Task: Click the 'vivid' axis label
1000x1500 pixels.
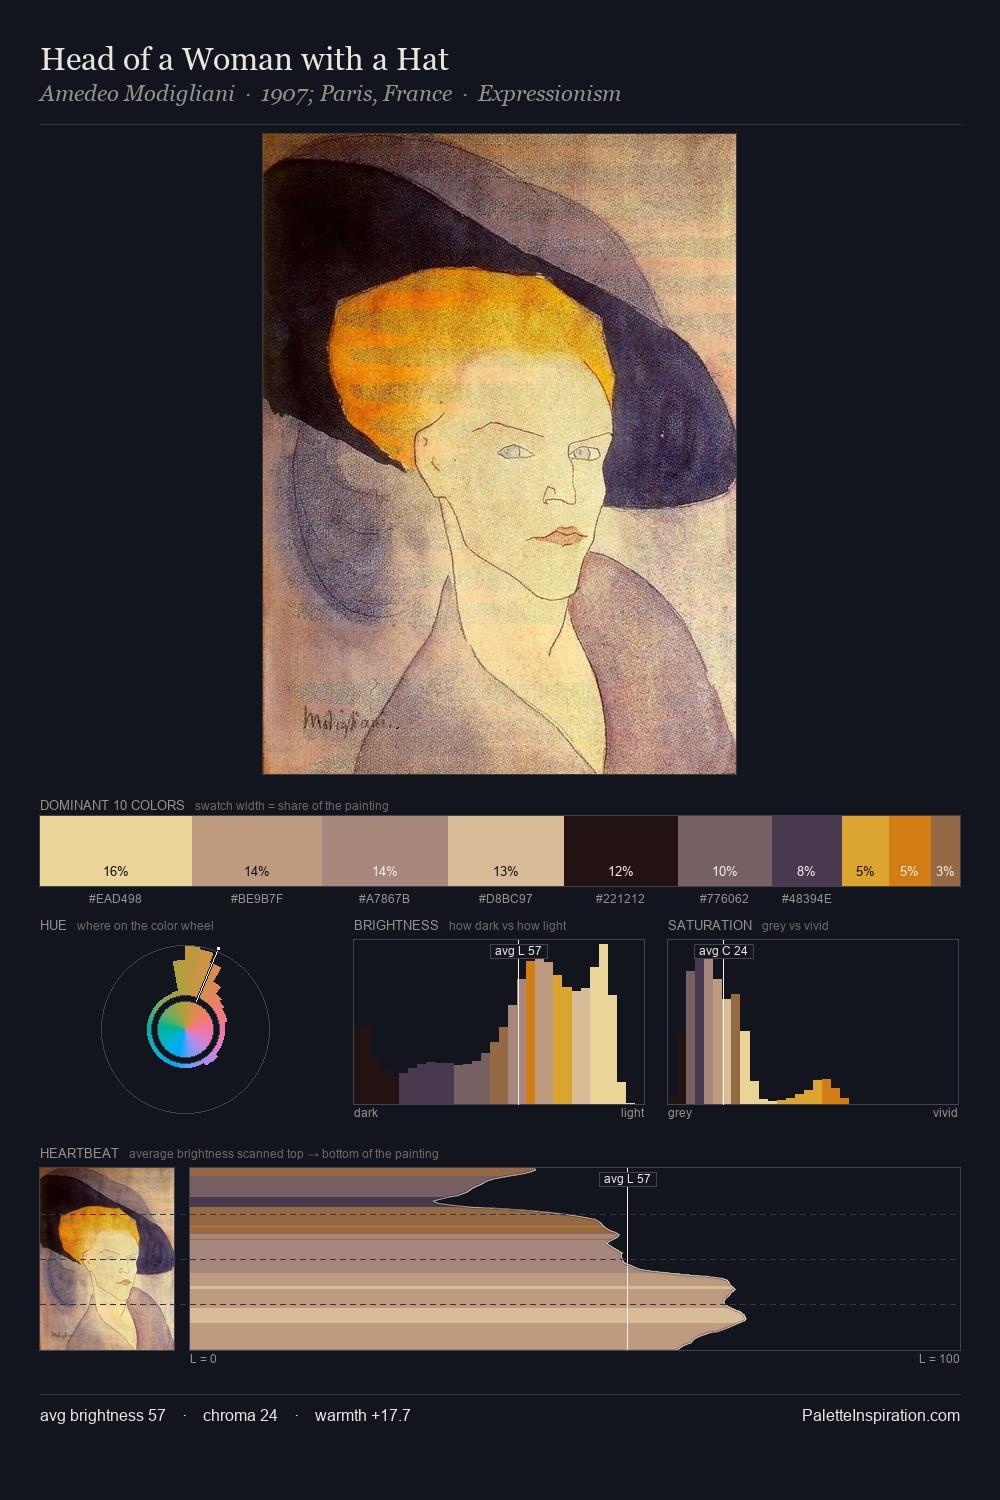Action: coord(945,1113)
